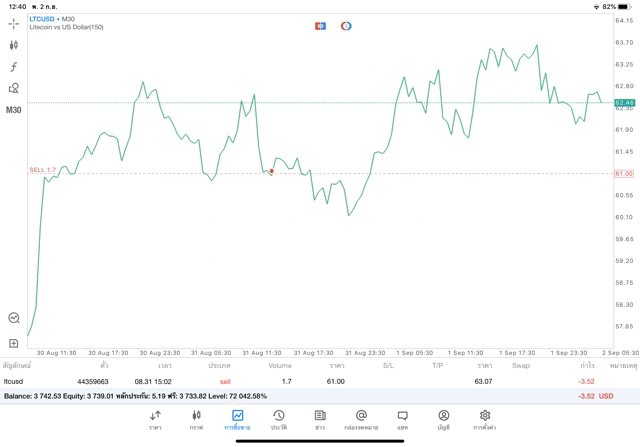This screenshot has height=447, width=640.
Task: Sort positions by the Volume column header
Action: [x=280, y=366]
